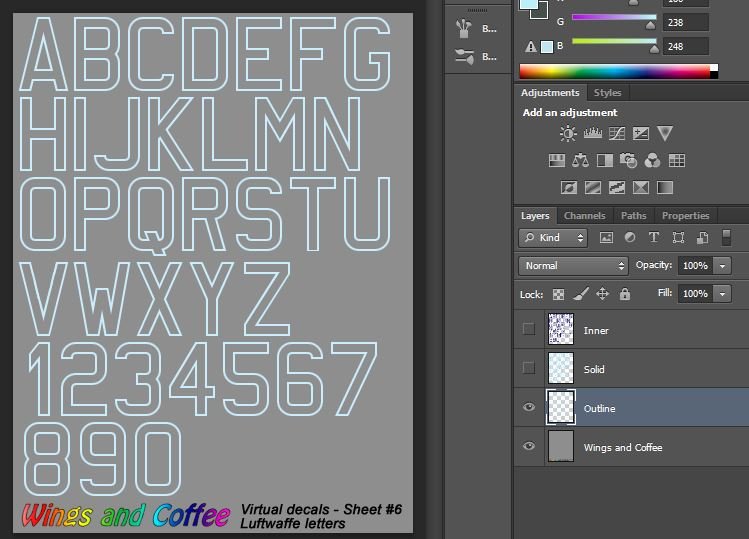Click the Opacity 100% field

[x=696, y=266]
